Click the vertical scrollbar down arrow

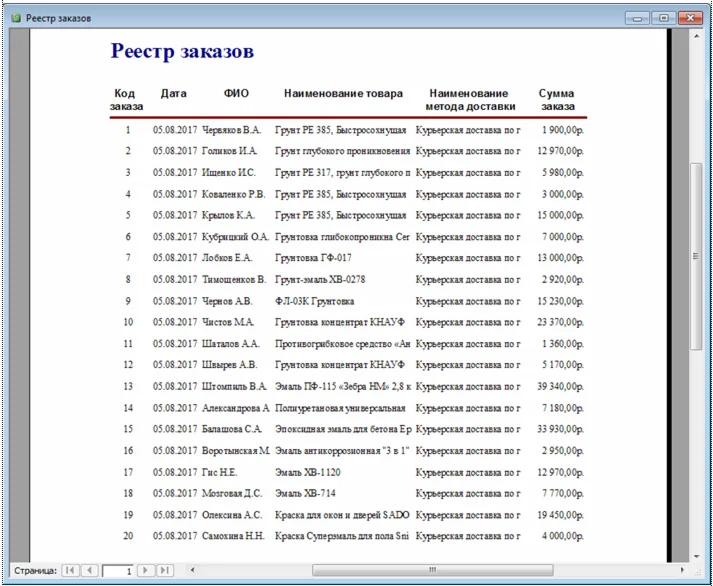tap(696, 556)
